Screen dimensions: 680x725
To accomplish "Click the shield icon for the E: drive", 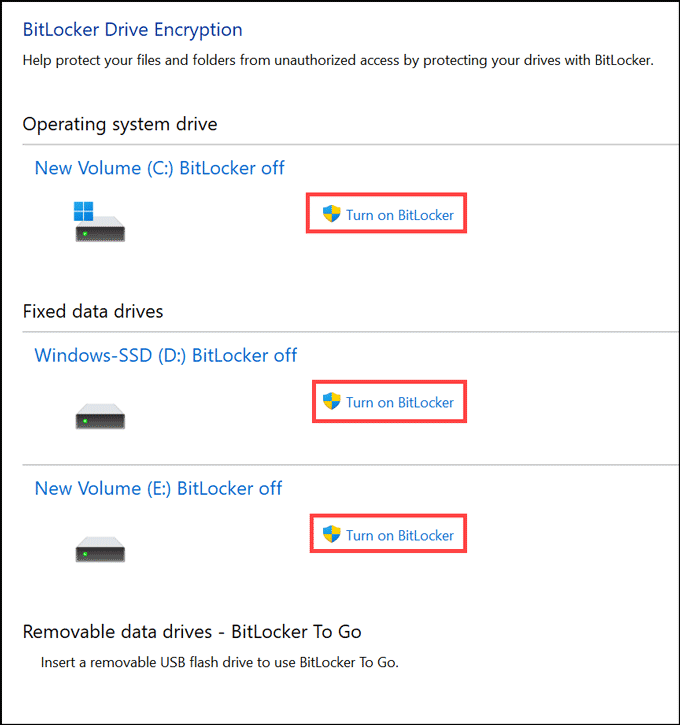I will pos(332,535).
